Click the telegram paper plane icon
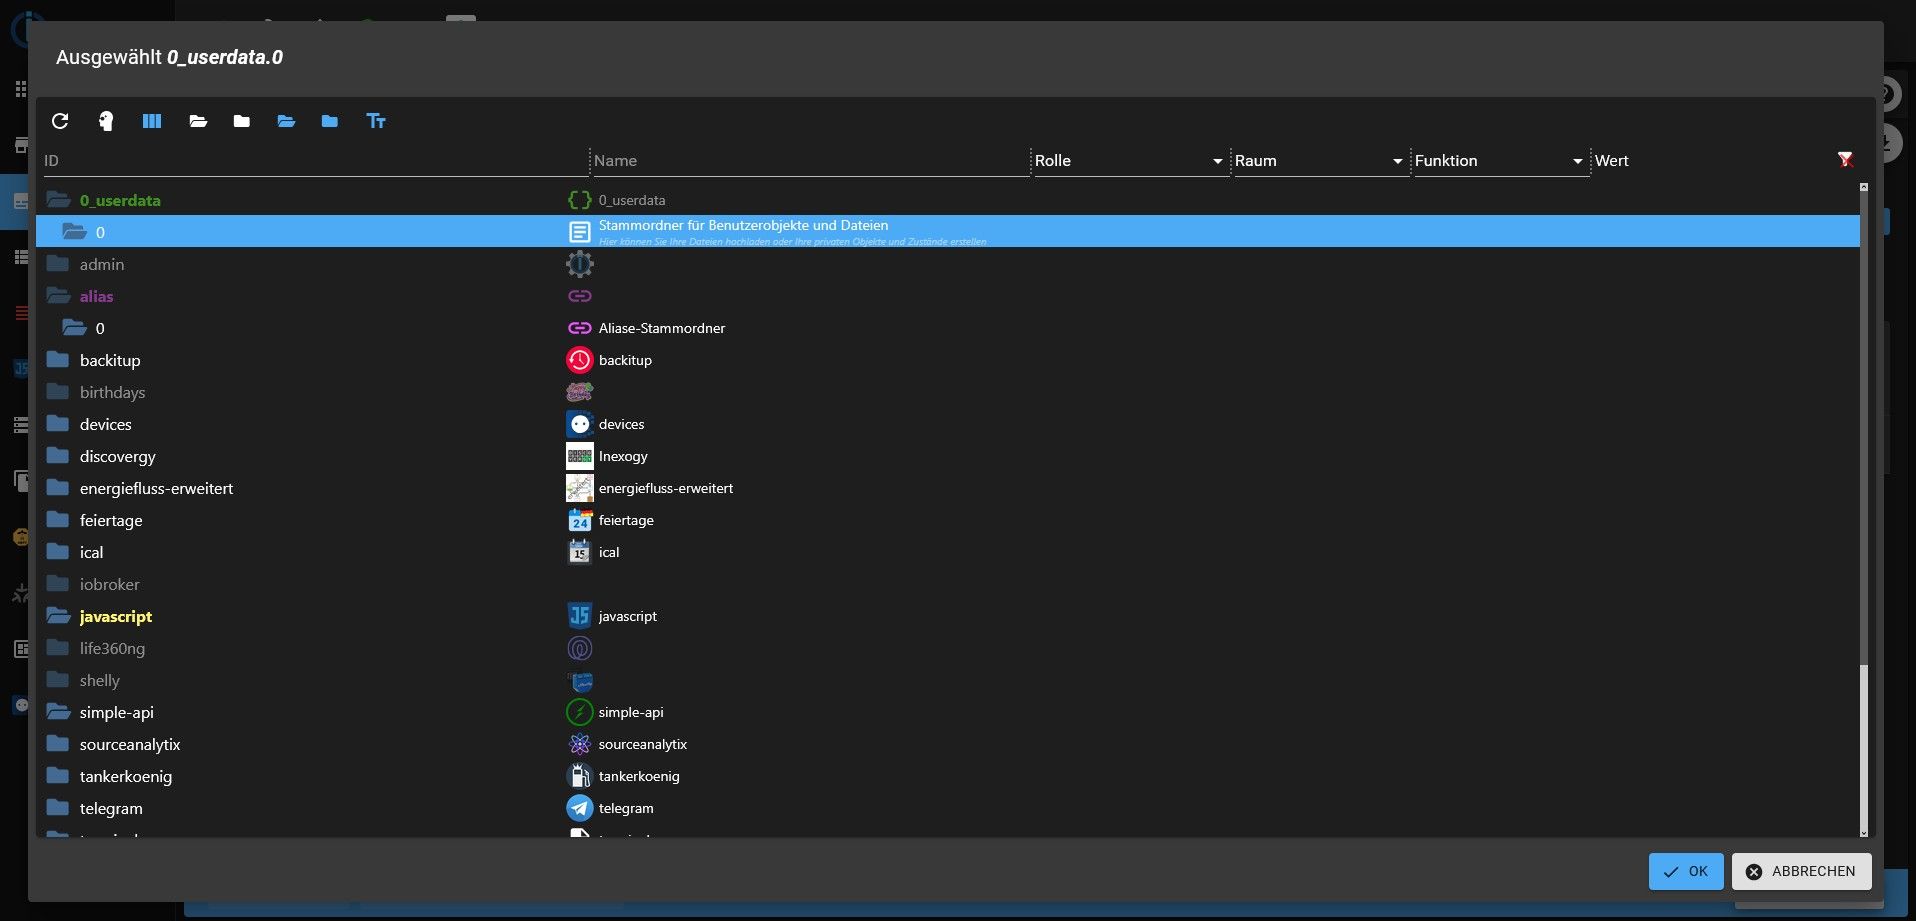 point(580,808)
